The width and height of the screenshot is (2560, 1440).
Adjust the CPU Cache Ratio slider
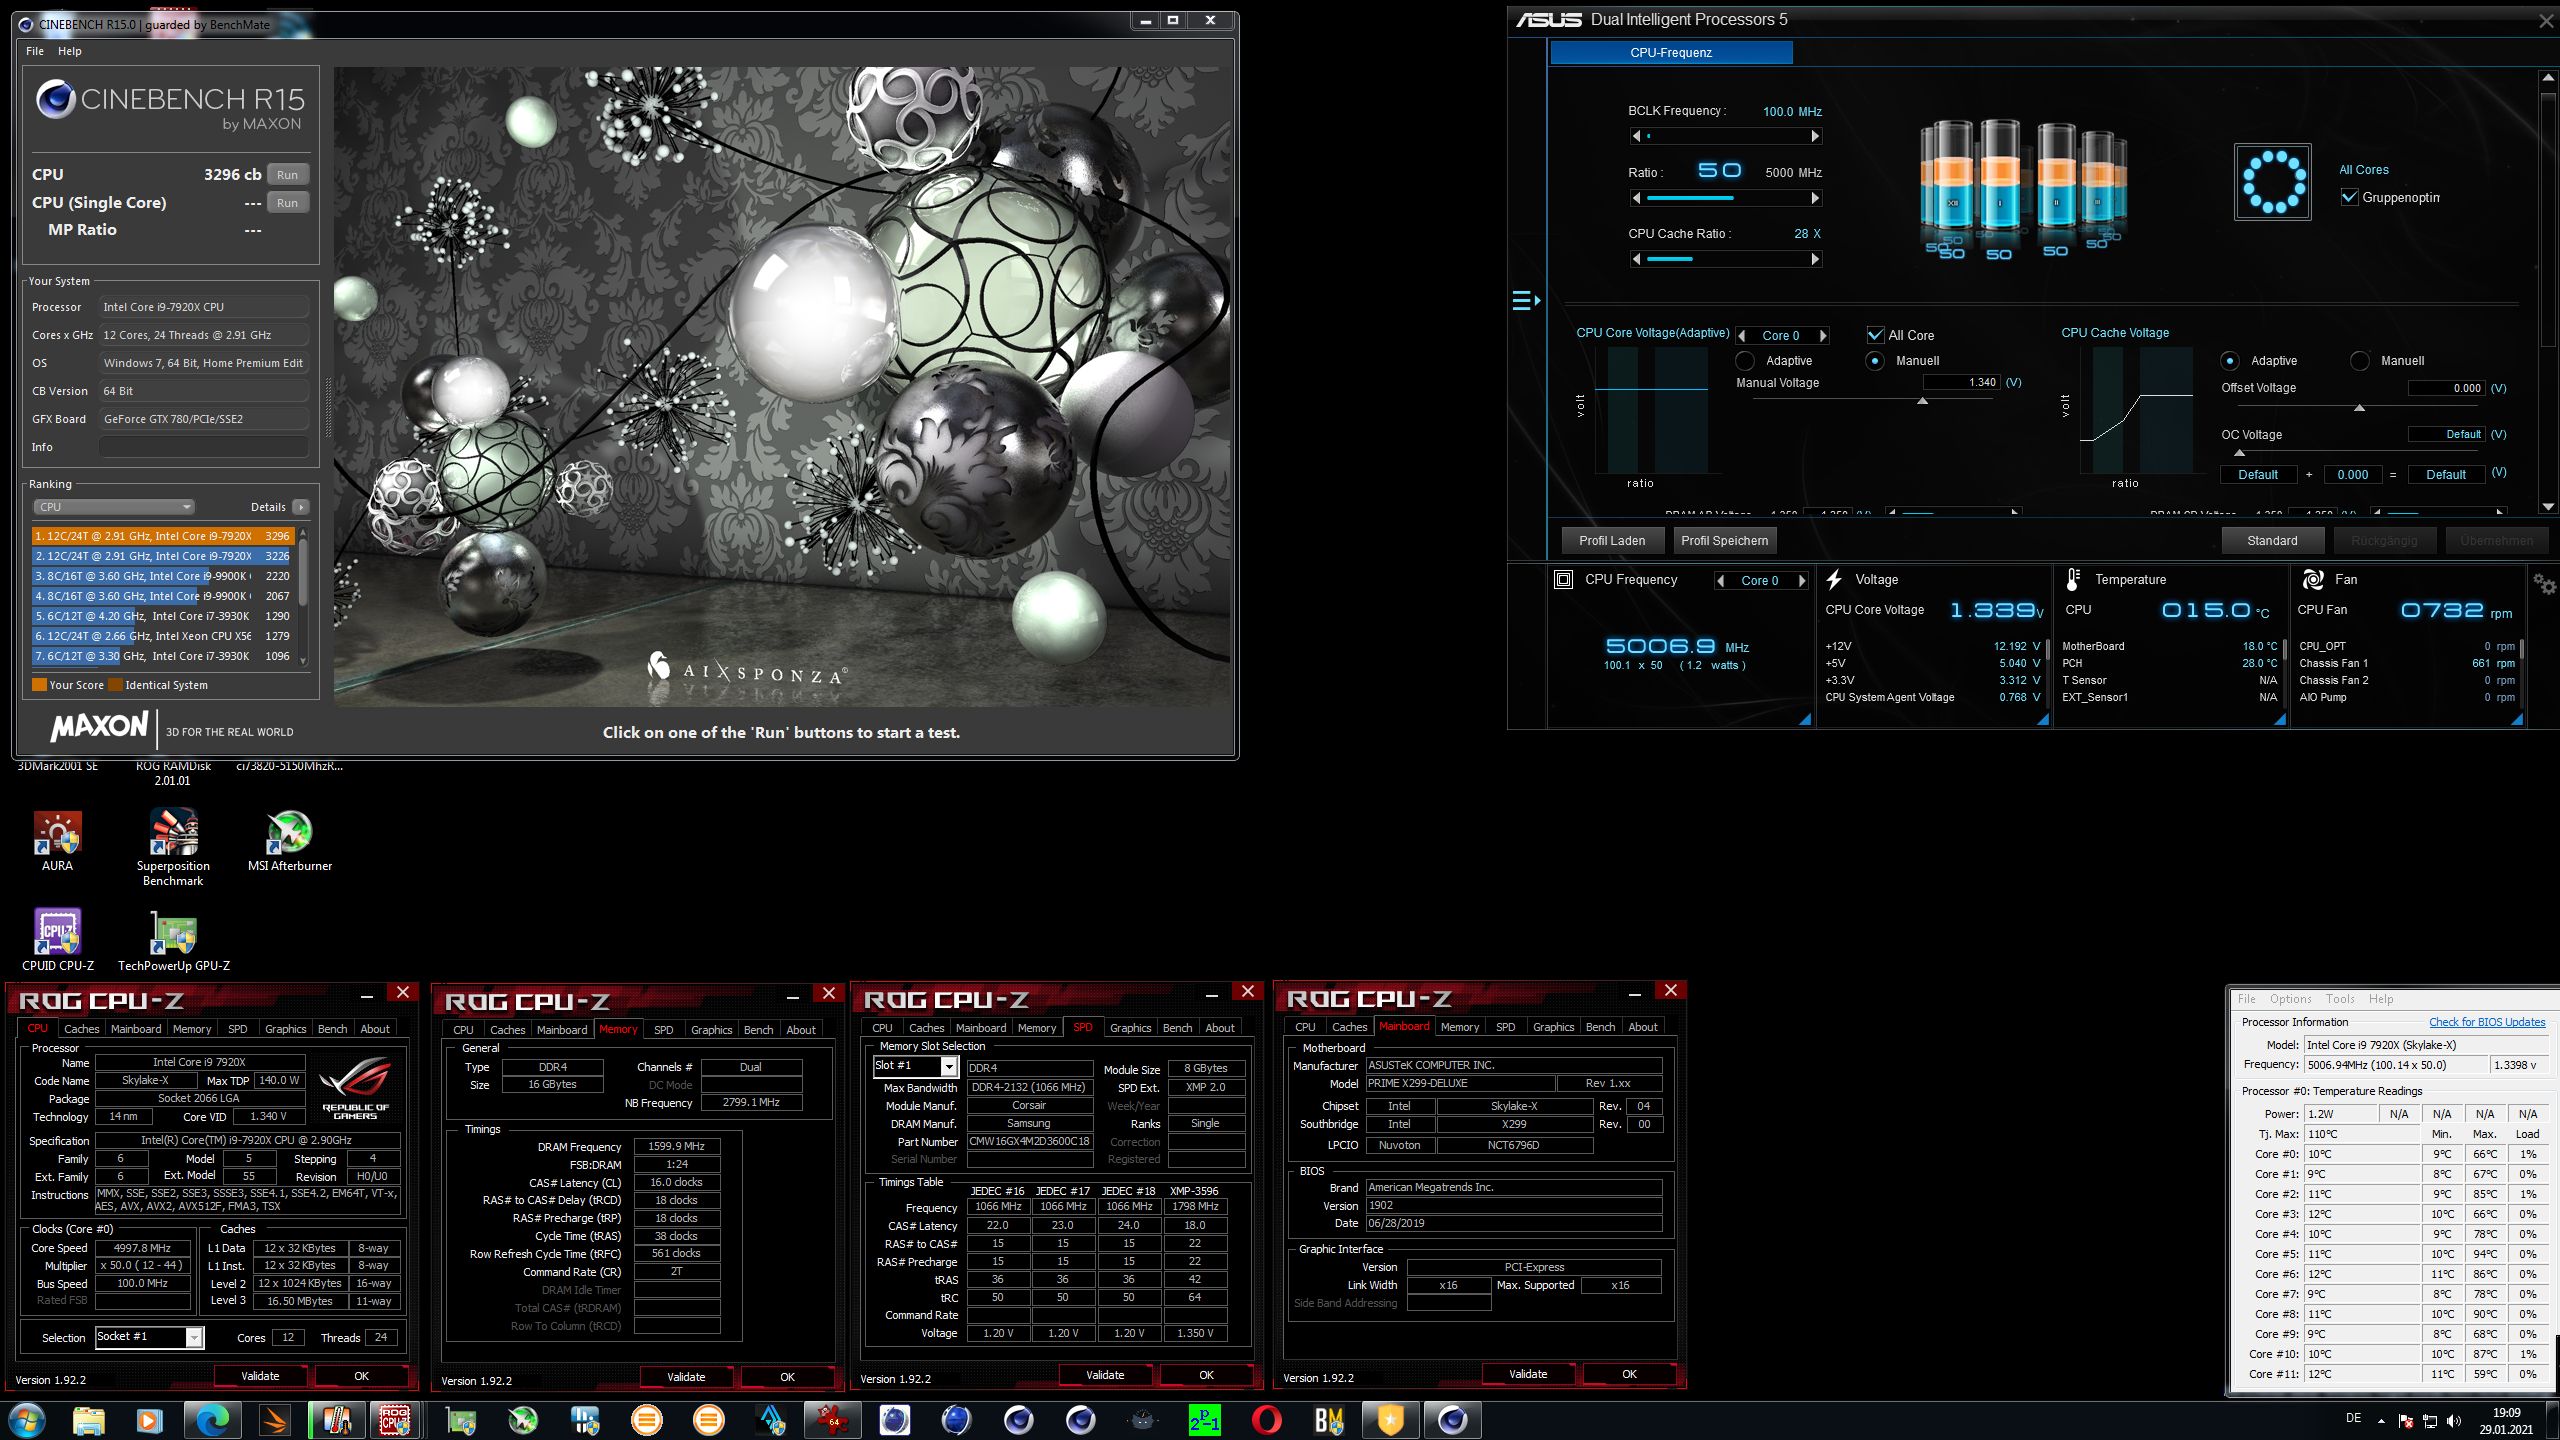pos(1725,259)
